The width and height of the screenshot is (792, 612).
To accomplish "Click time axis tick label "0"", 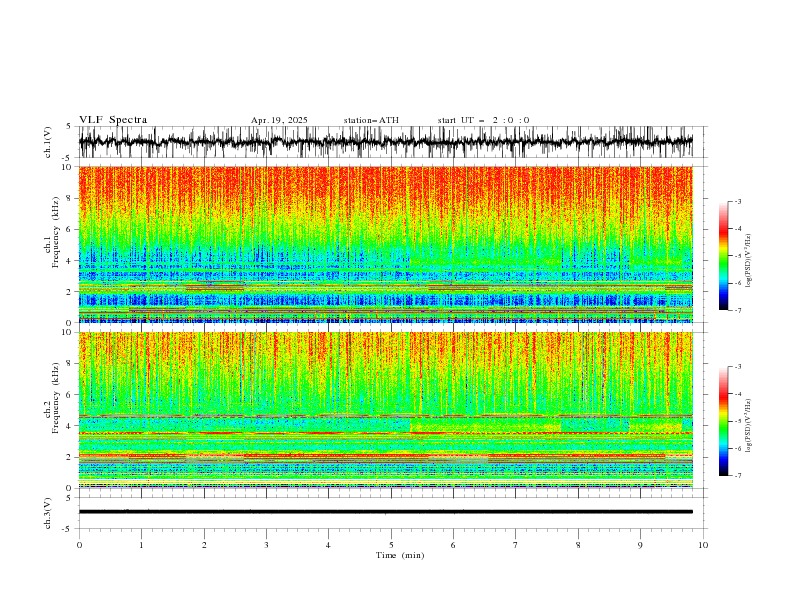I will (79, 545).
